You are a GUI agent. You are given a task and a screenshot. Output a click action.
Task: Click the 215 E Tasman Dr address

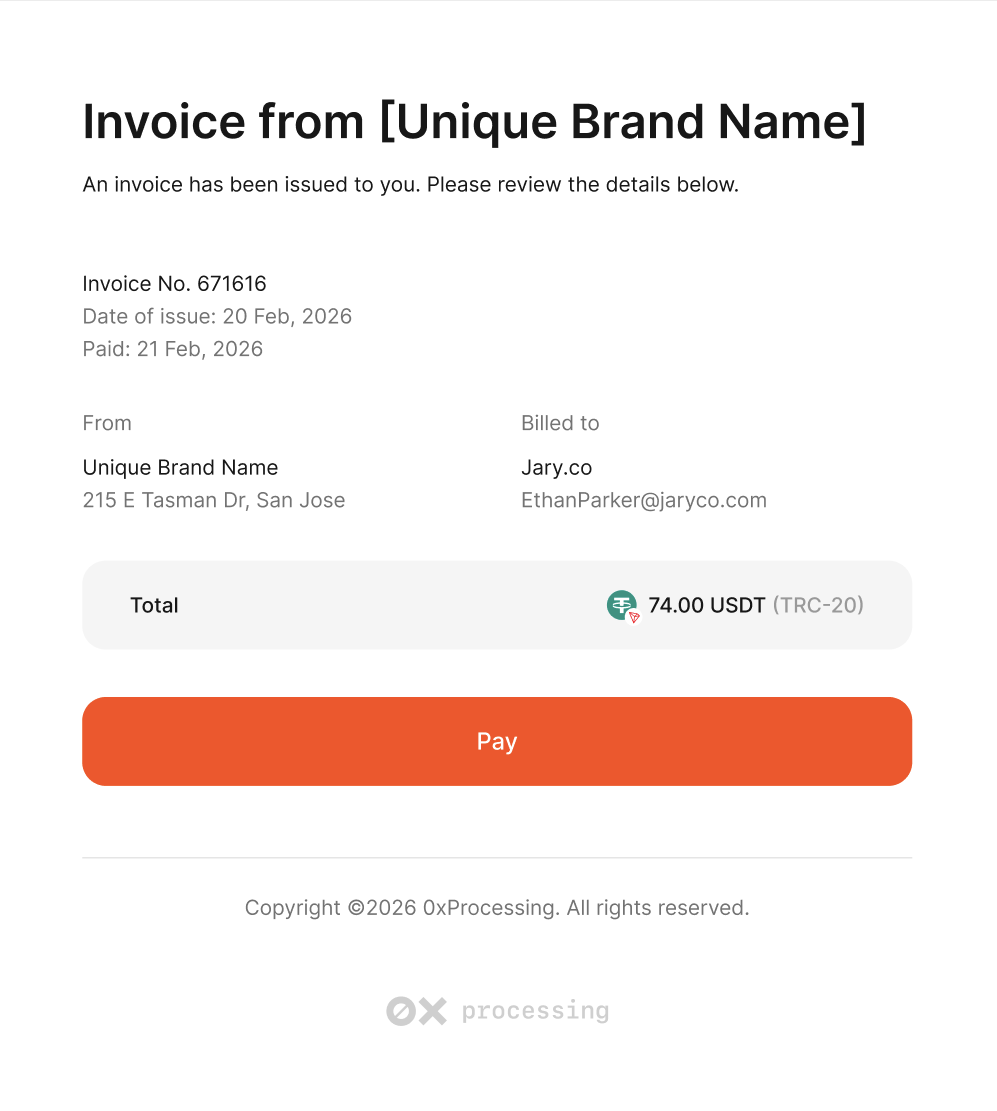coord(213,500)
